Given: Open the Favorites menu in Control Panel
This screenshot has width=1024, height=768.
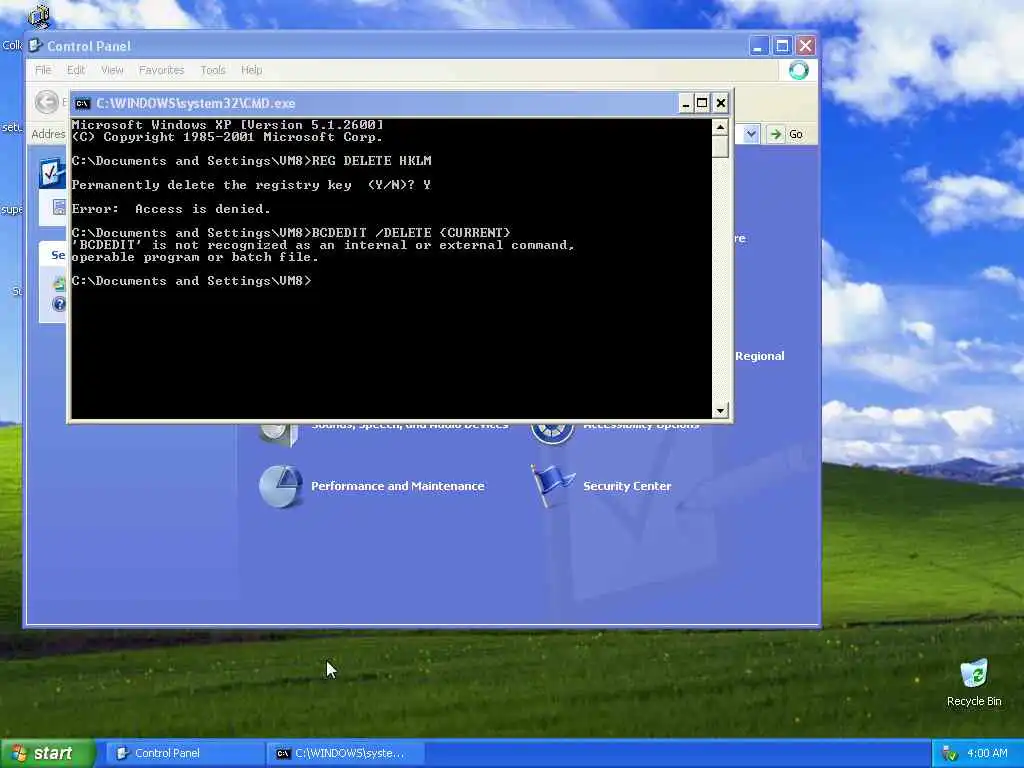Looking at the screenshot, I should coord(161,70).
